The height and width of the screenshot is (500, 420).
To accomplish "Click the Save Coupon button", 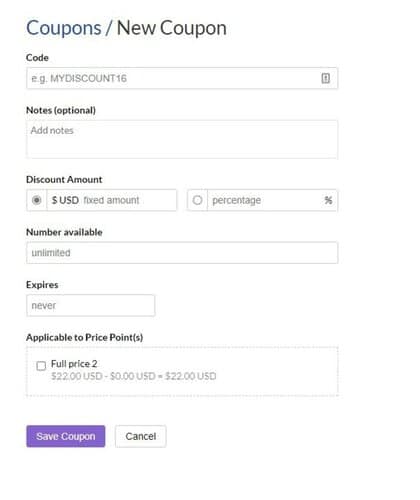I will [66, 436].
